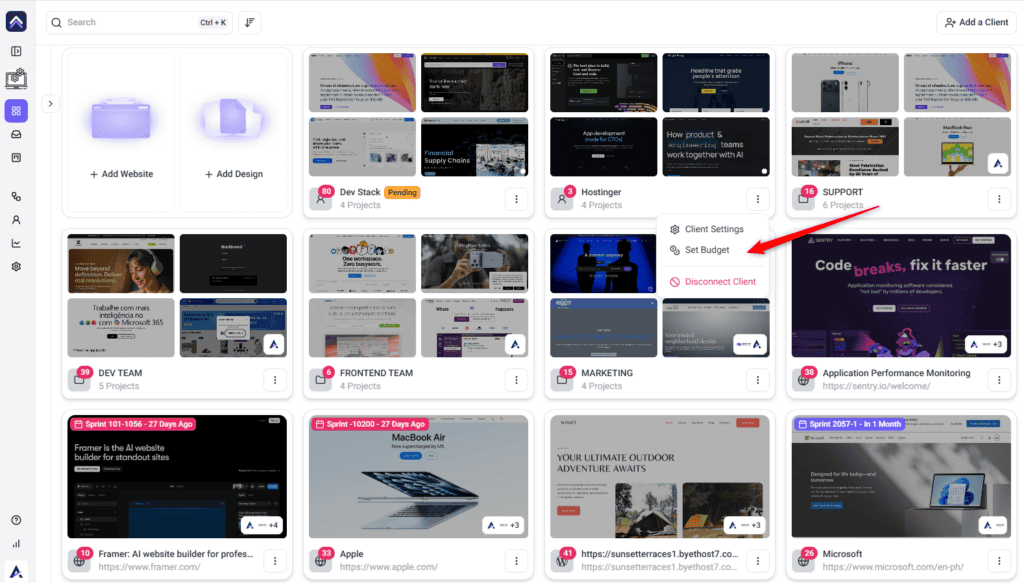1024x583 pixels.
Task: Click the Sprint 2057-1 In 1 Month tag
Action: [x=849, y=424]
